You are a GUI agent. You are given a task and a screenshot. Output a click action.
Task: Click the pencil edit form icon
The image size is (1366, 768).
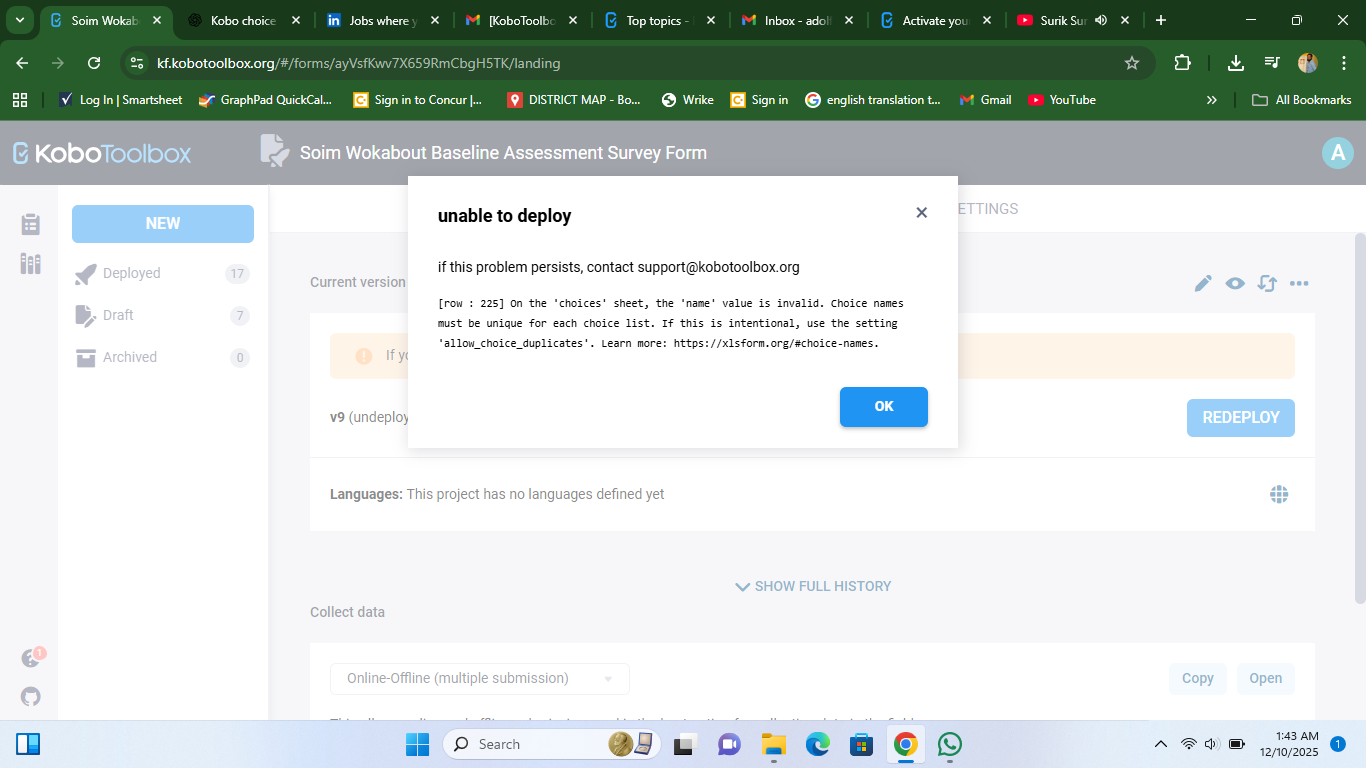[x=1203, y=284]
